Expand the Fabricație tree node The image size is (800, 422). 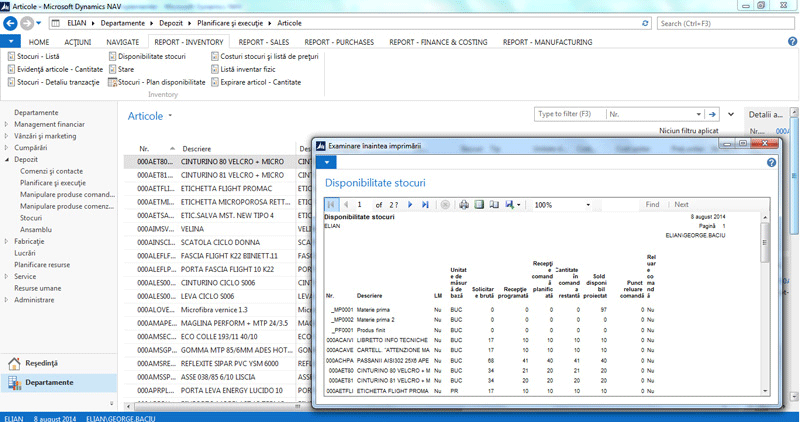point(6,241)
